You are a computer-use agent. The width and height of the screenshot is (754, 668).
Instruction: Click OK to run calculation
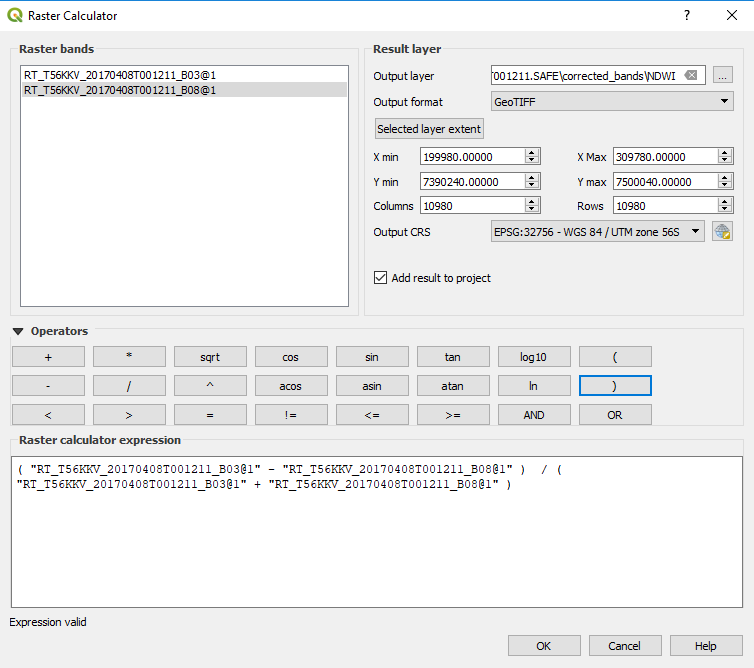click(544, 646)
